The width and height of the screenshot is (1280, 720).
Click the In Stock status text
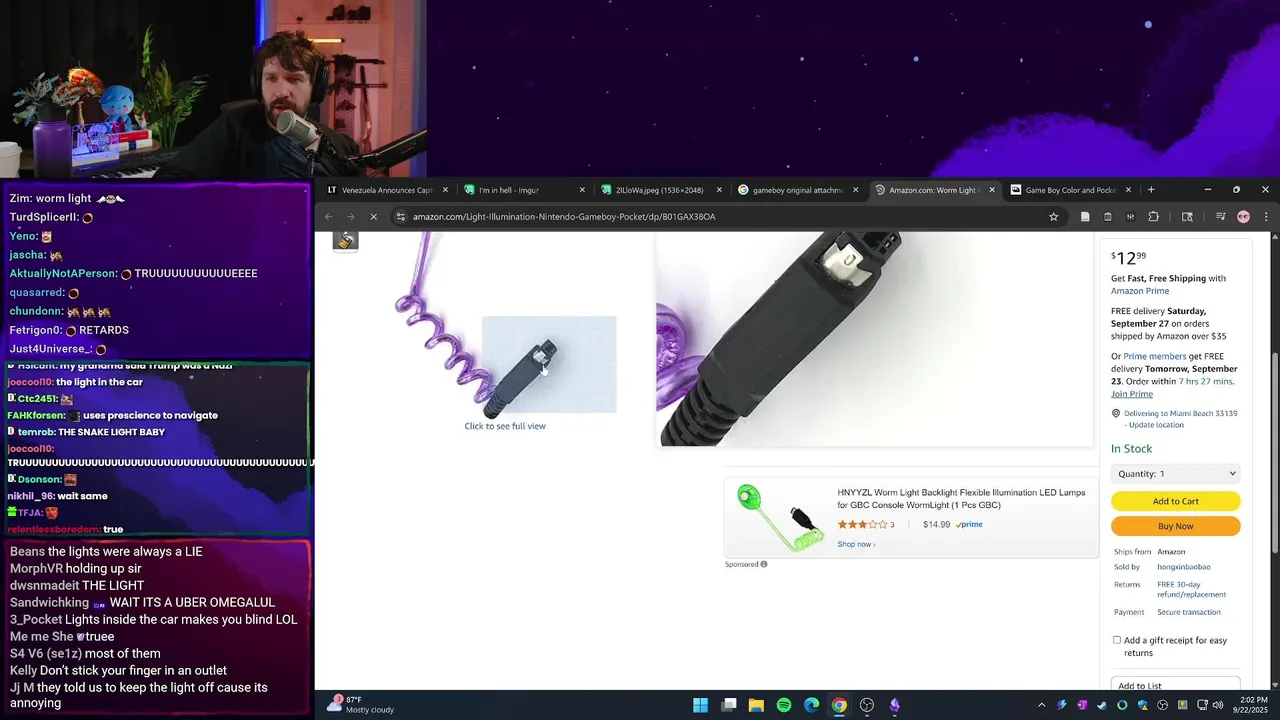click(x=1132, y=449)
